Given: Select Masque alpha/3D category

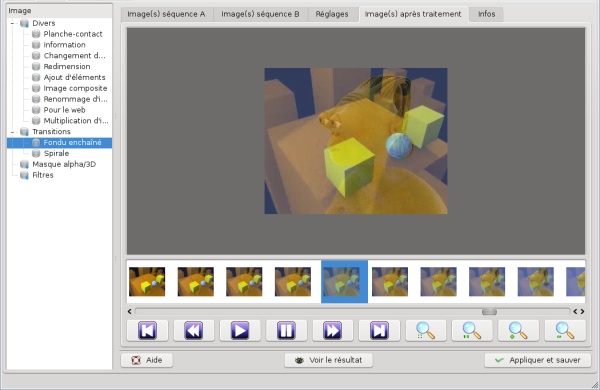Looking at the screenshot, I should tap(64, 164).
